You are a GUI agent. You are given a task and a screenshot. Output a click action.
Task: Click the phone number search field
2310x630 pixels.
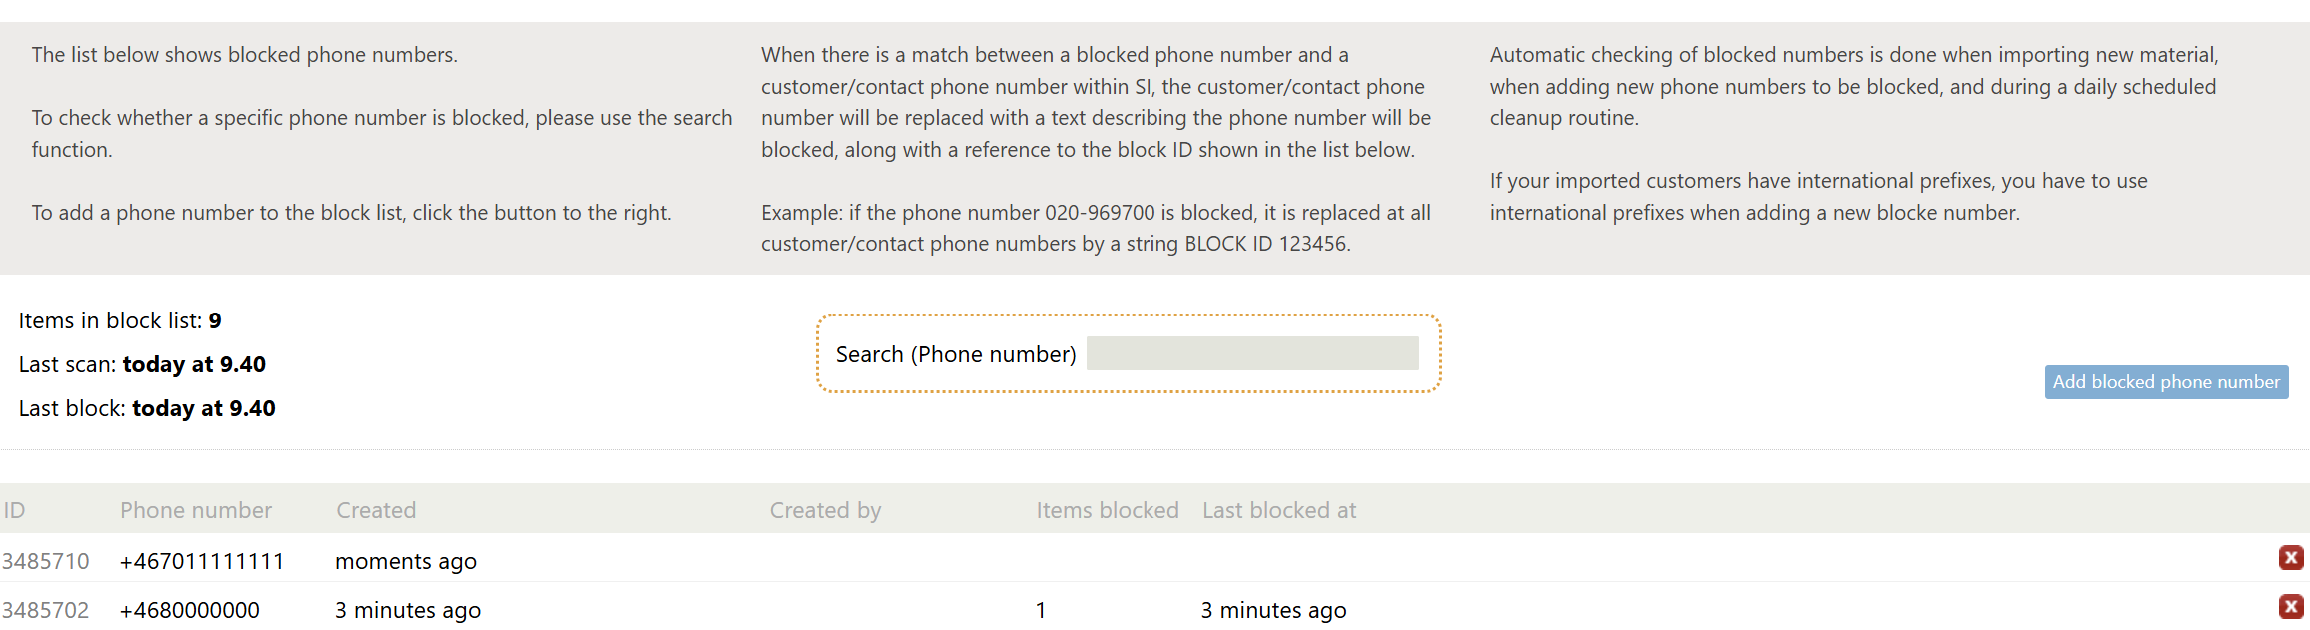coord(1252,353)
